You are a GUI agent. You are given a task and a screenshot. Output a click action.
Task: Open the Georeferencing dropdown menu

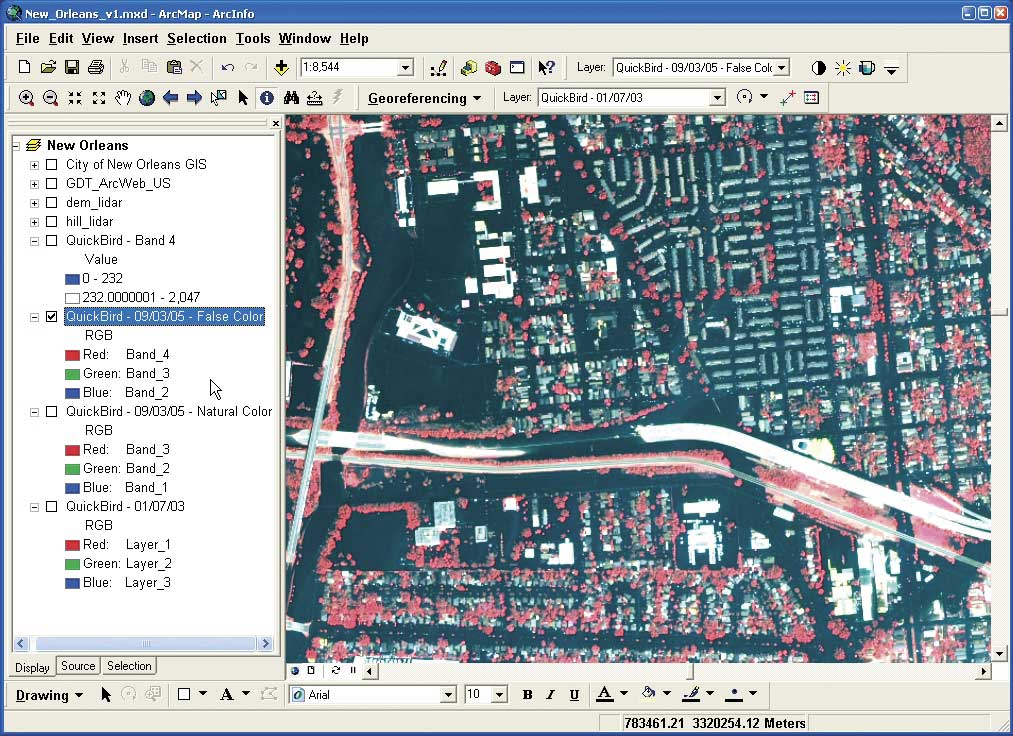[x=424, y=98]
